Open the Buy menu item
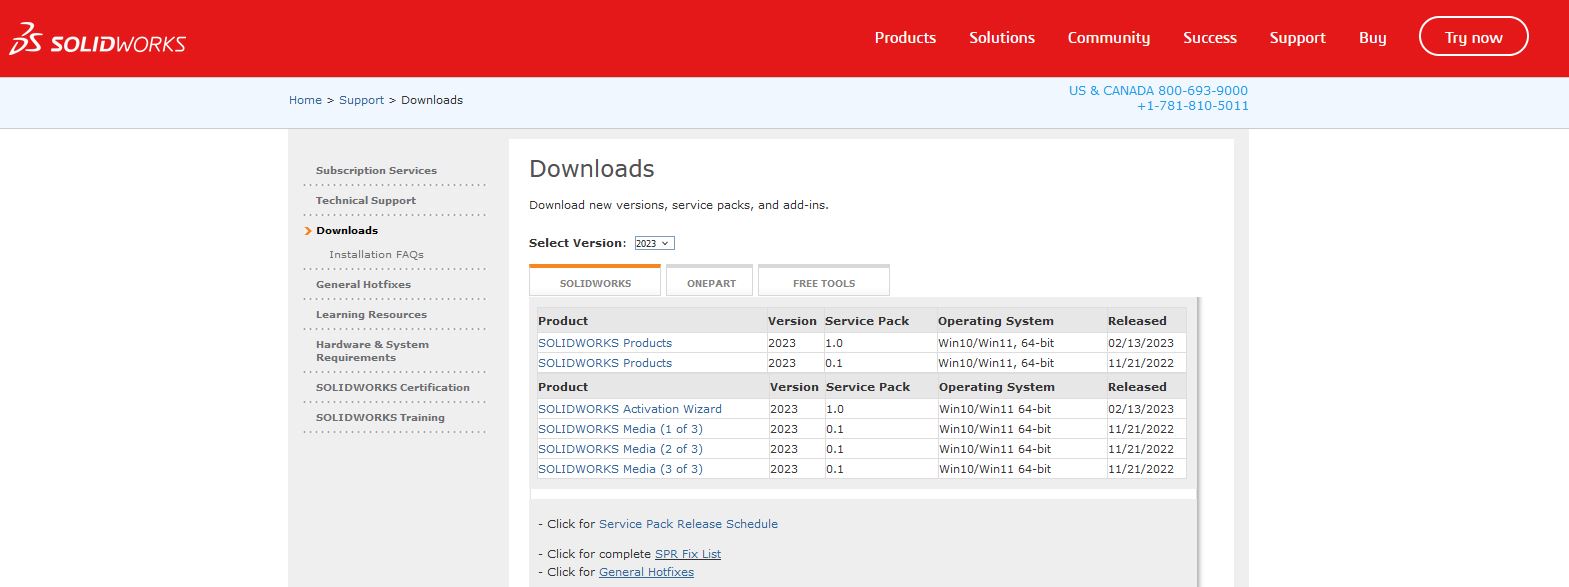1569x587 pixels. tap(1372, 38)
